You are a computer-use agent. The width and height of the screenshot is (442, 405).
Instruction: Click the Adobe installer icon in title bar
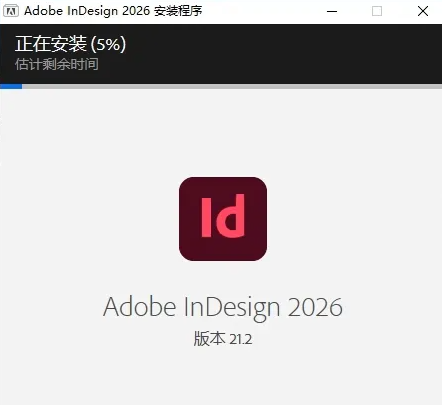[x=11, y=11]
